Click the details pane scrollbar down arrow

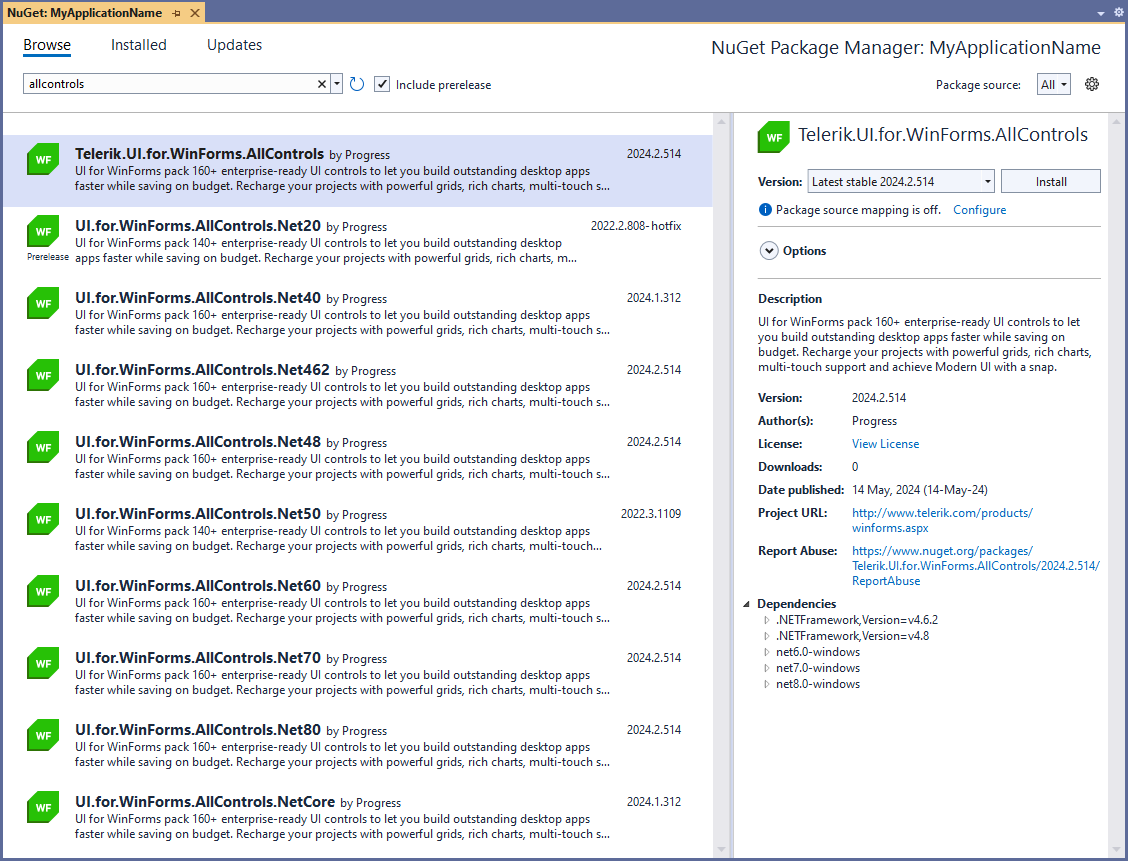(x=1116, y=849)
